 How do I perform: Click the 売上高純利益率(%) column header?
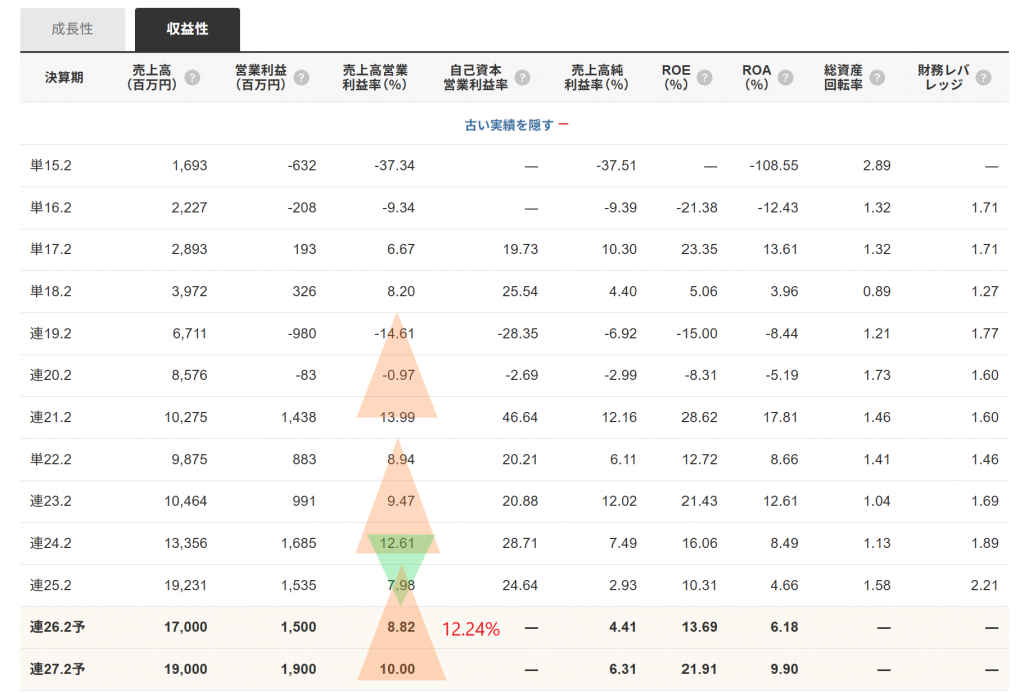(596, 78)
